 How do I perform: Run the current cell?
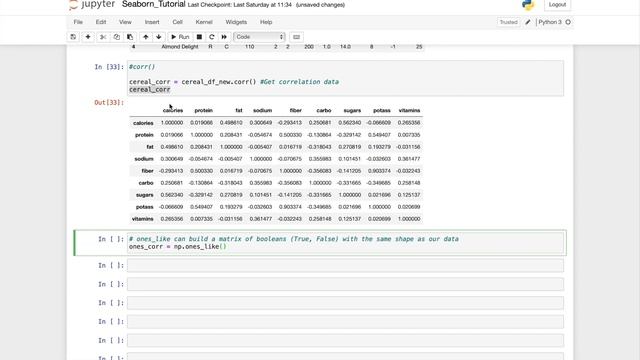click(180, 37)
